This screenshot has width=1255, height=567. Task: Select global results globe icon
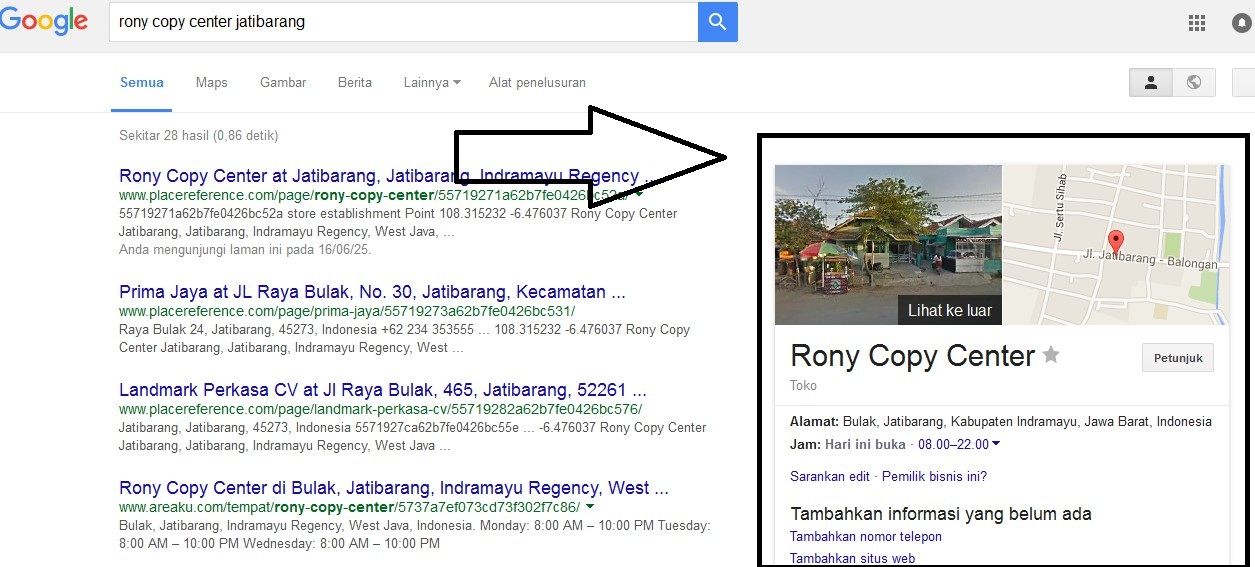click(1193, 83)
